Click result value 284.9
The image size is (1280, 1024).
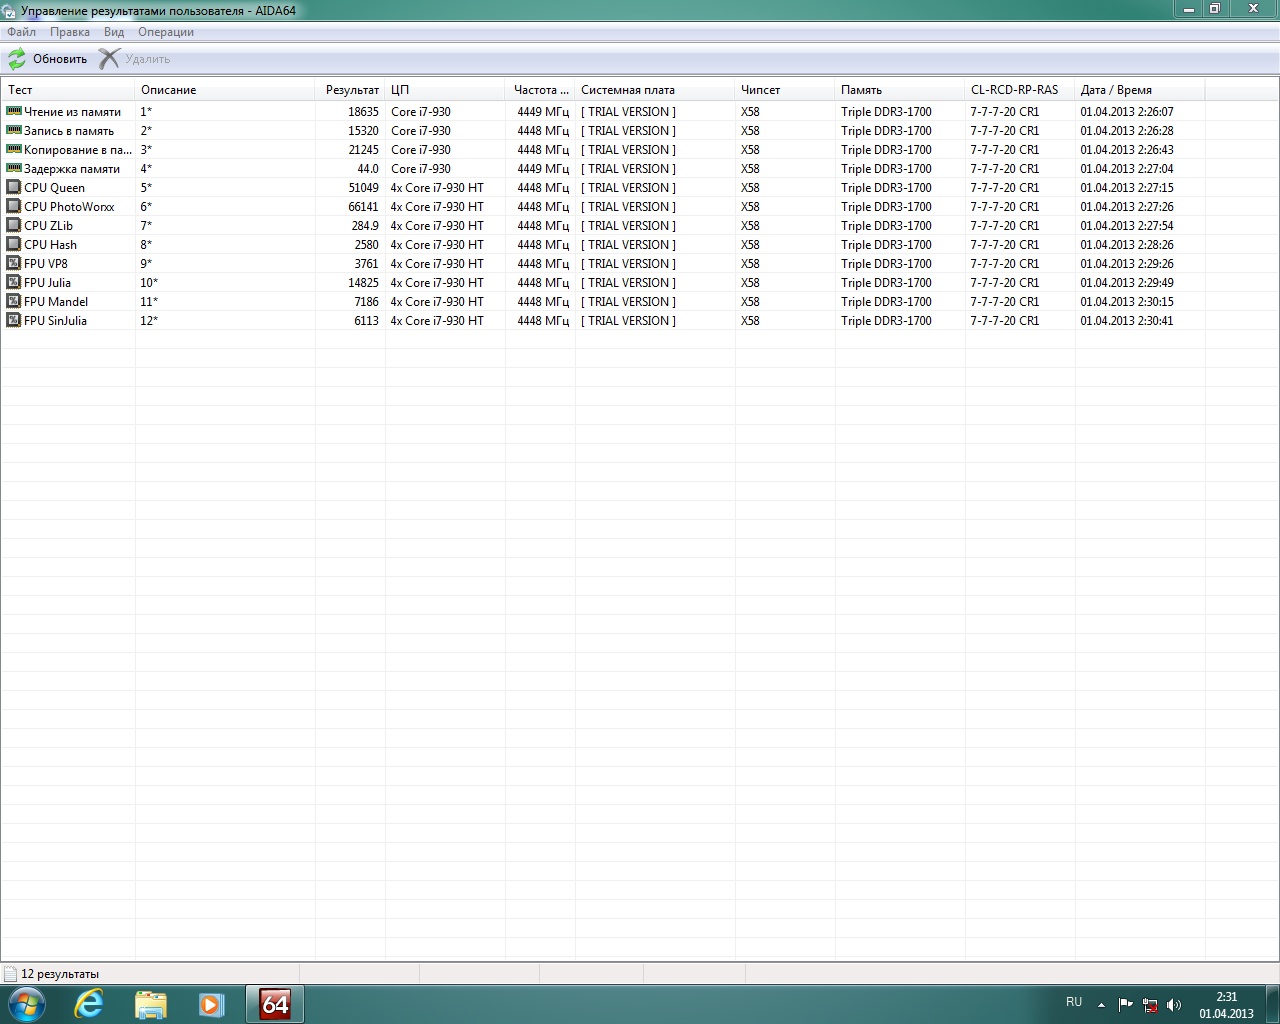365,226
